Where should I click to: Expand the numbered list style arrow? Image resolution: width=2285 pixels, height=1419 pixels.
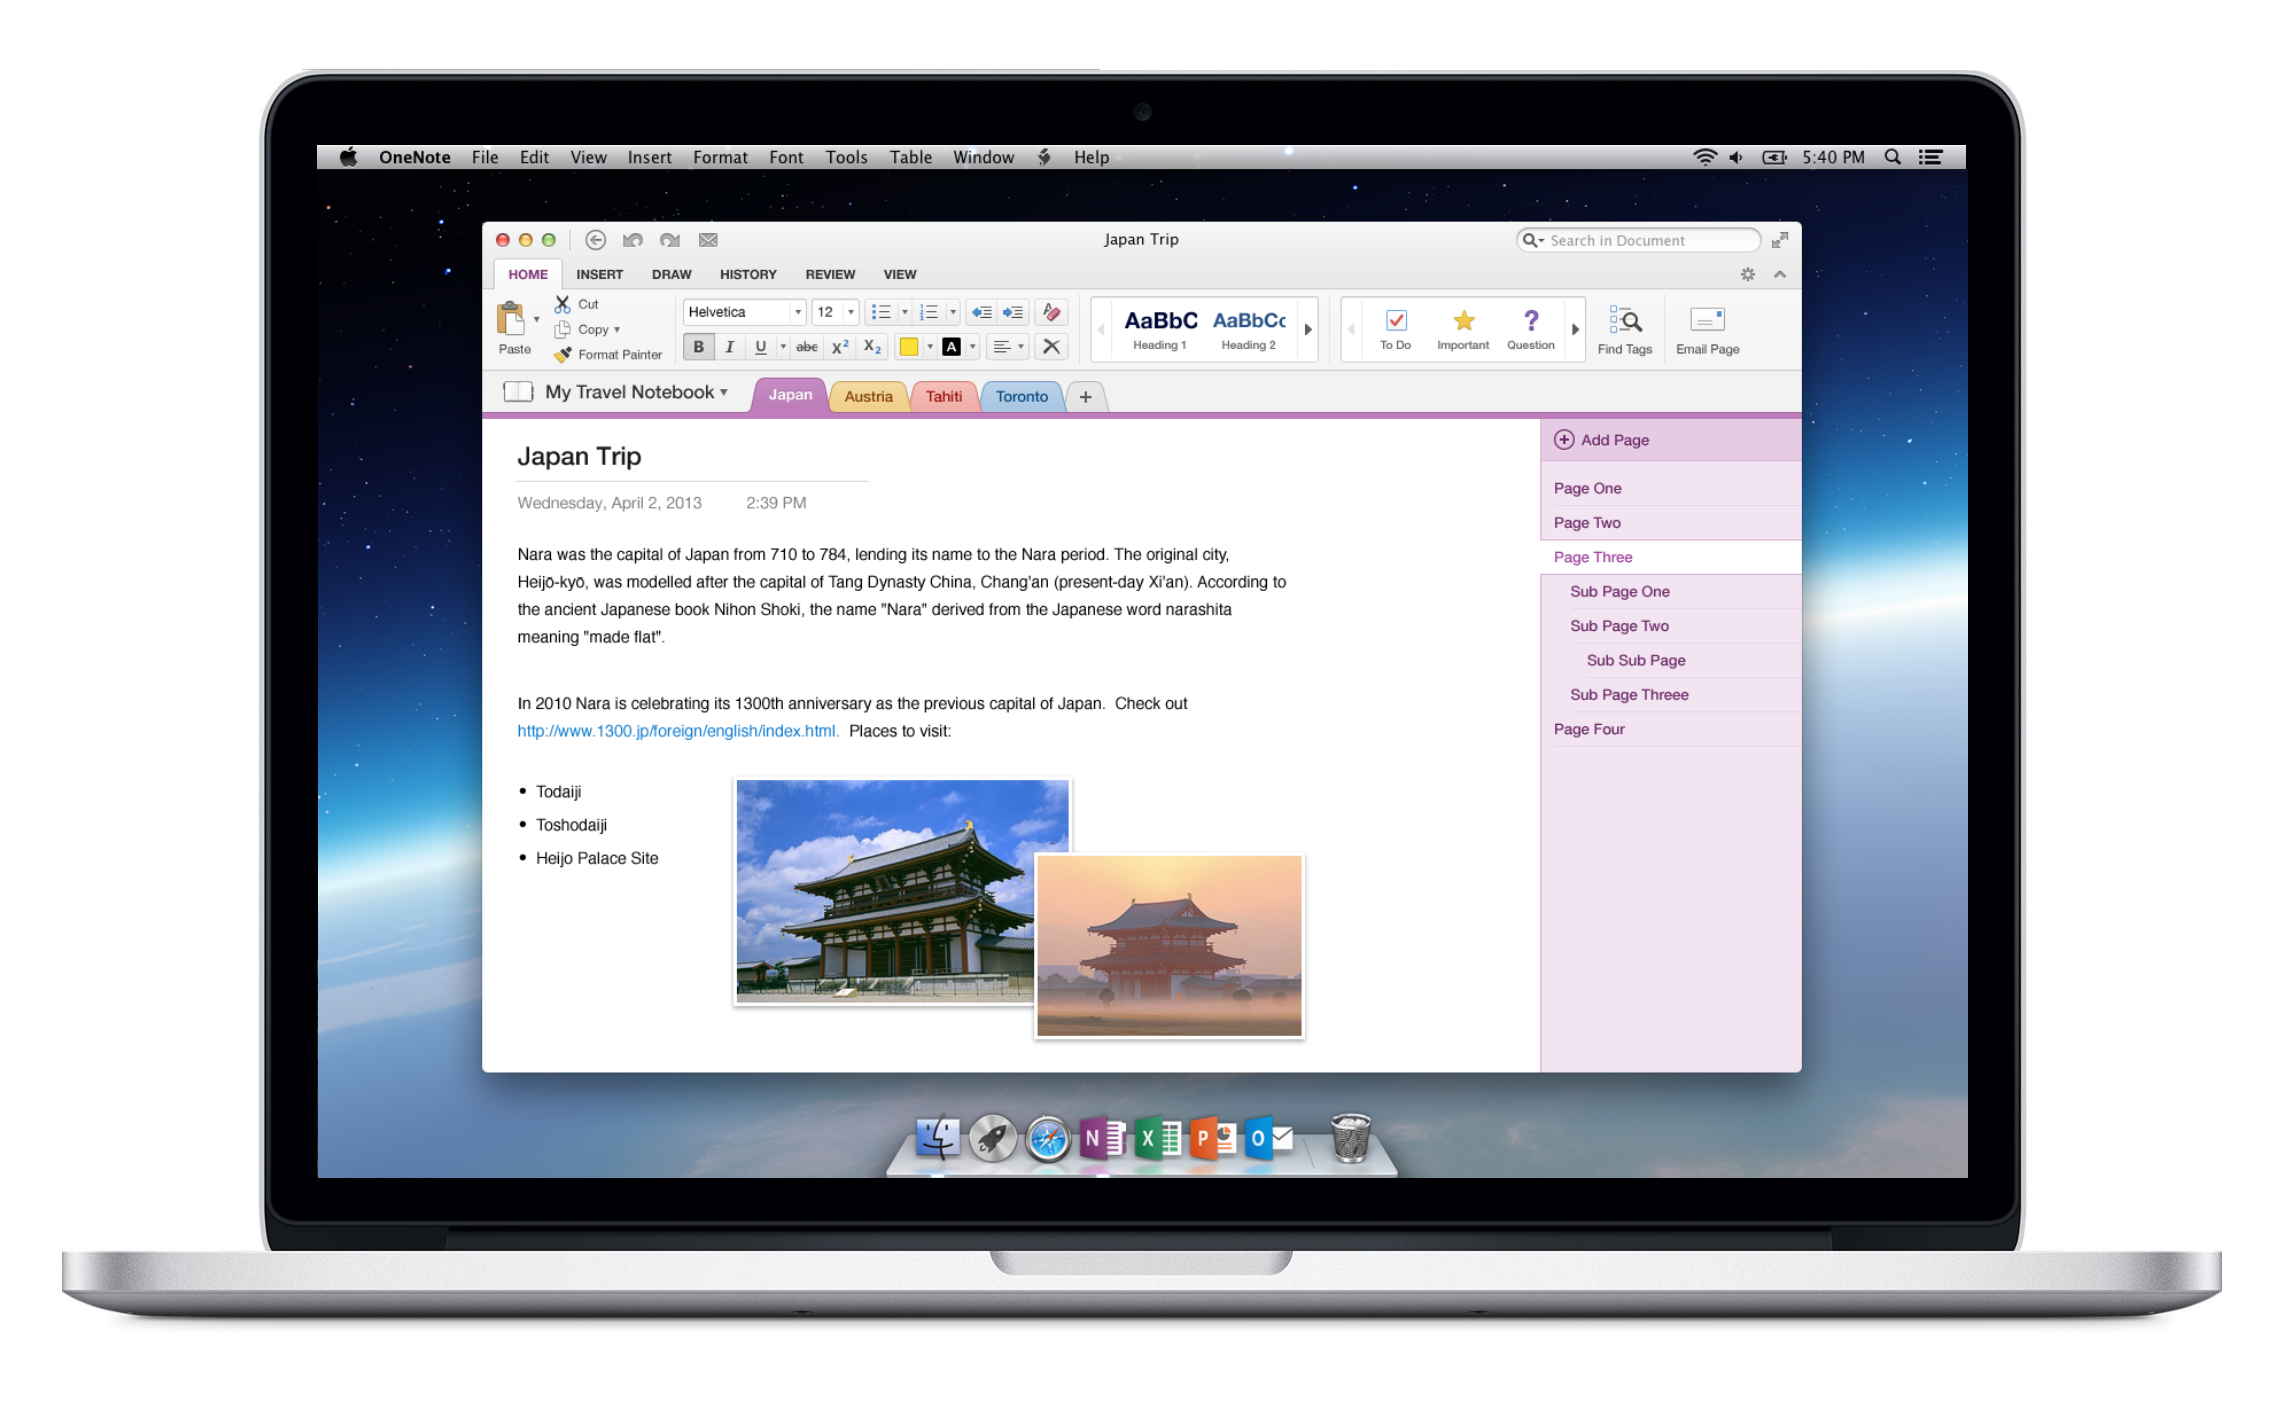(953, 312)
